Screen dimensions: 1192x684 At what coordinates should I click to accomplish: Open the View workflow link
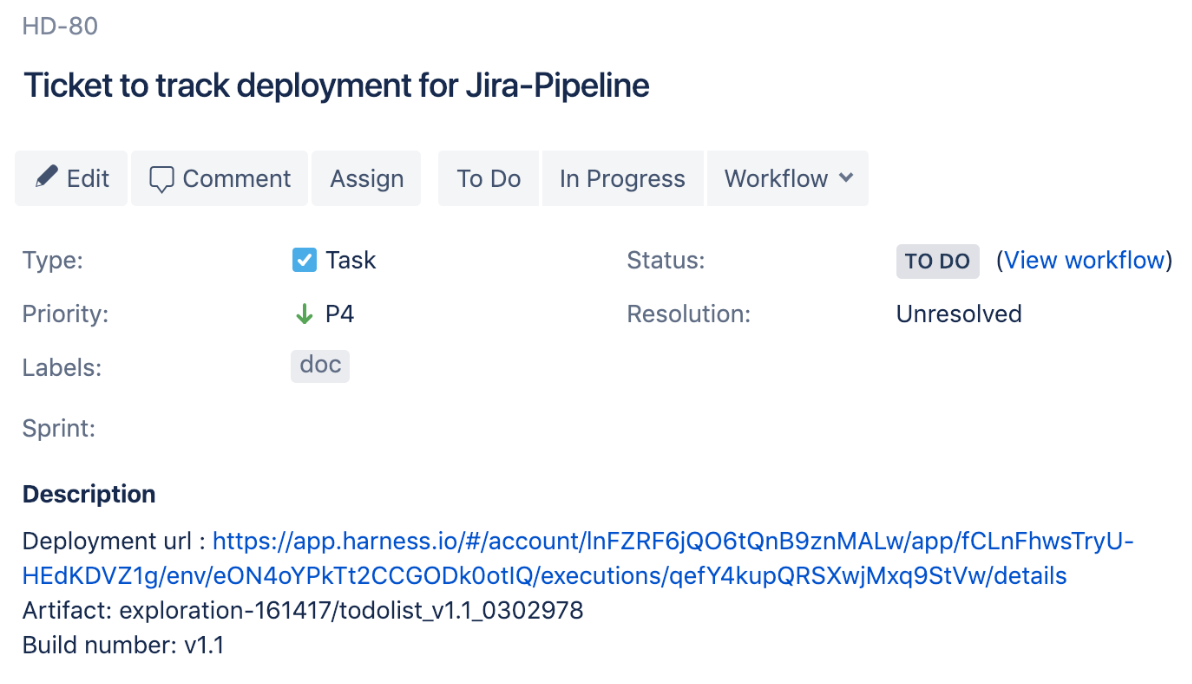coord(1084,261)
